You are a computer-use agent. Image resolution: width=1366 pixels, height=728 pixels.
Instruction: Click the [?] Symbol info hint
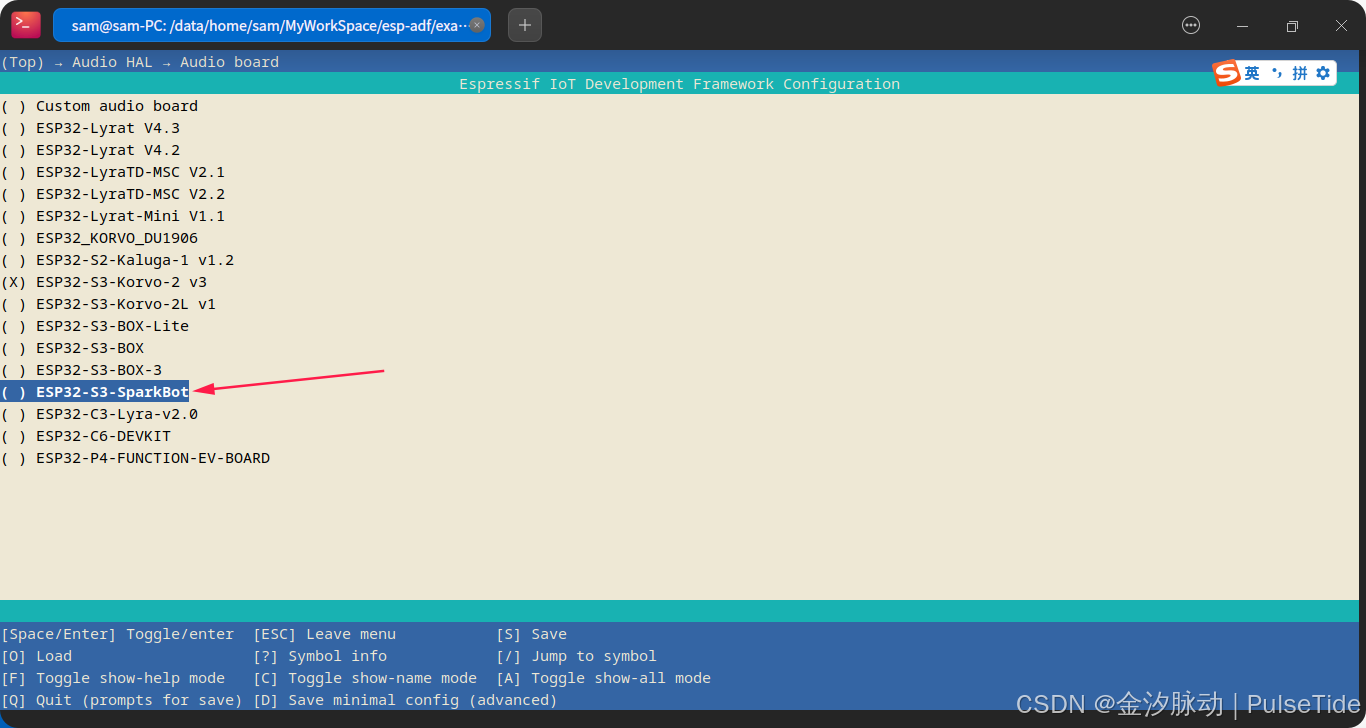319,656
